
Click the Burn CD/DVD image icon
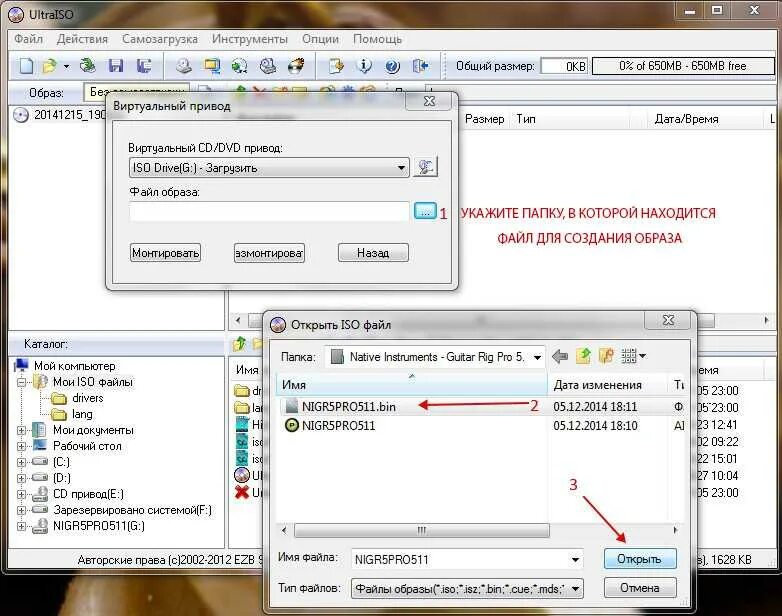[296, 66]
